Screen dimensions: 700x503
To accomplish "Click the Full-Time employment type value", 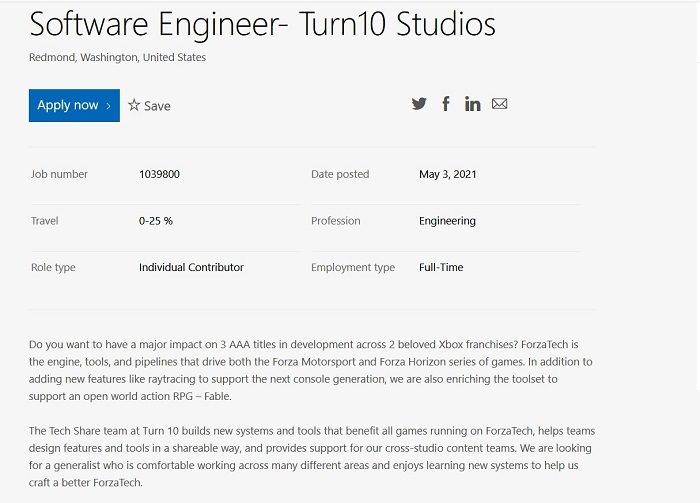I will pyautogui.click(x=441, y=268).
